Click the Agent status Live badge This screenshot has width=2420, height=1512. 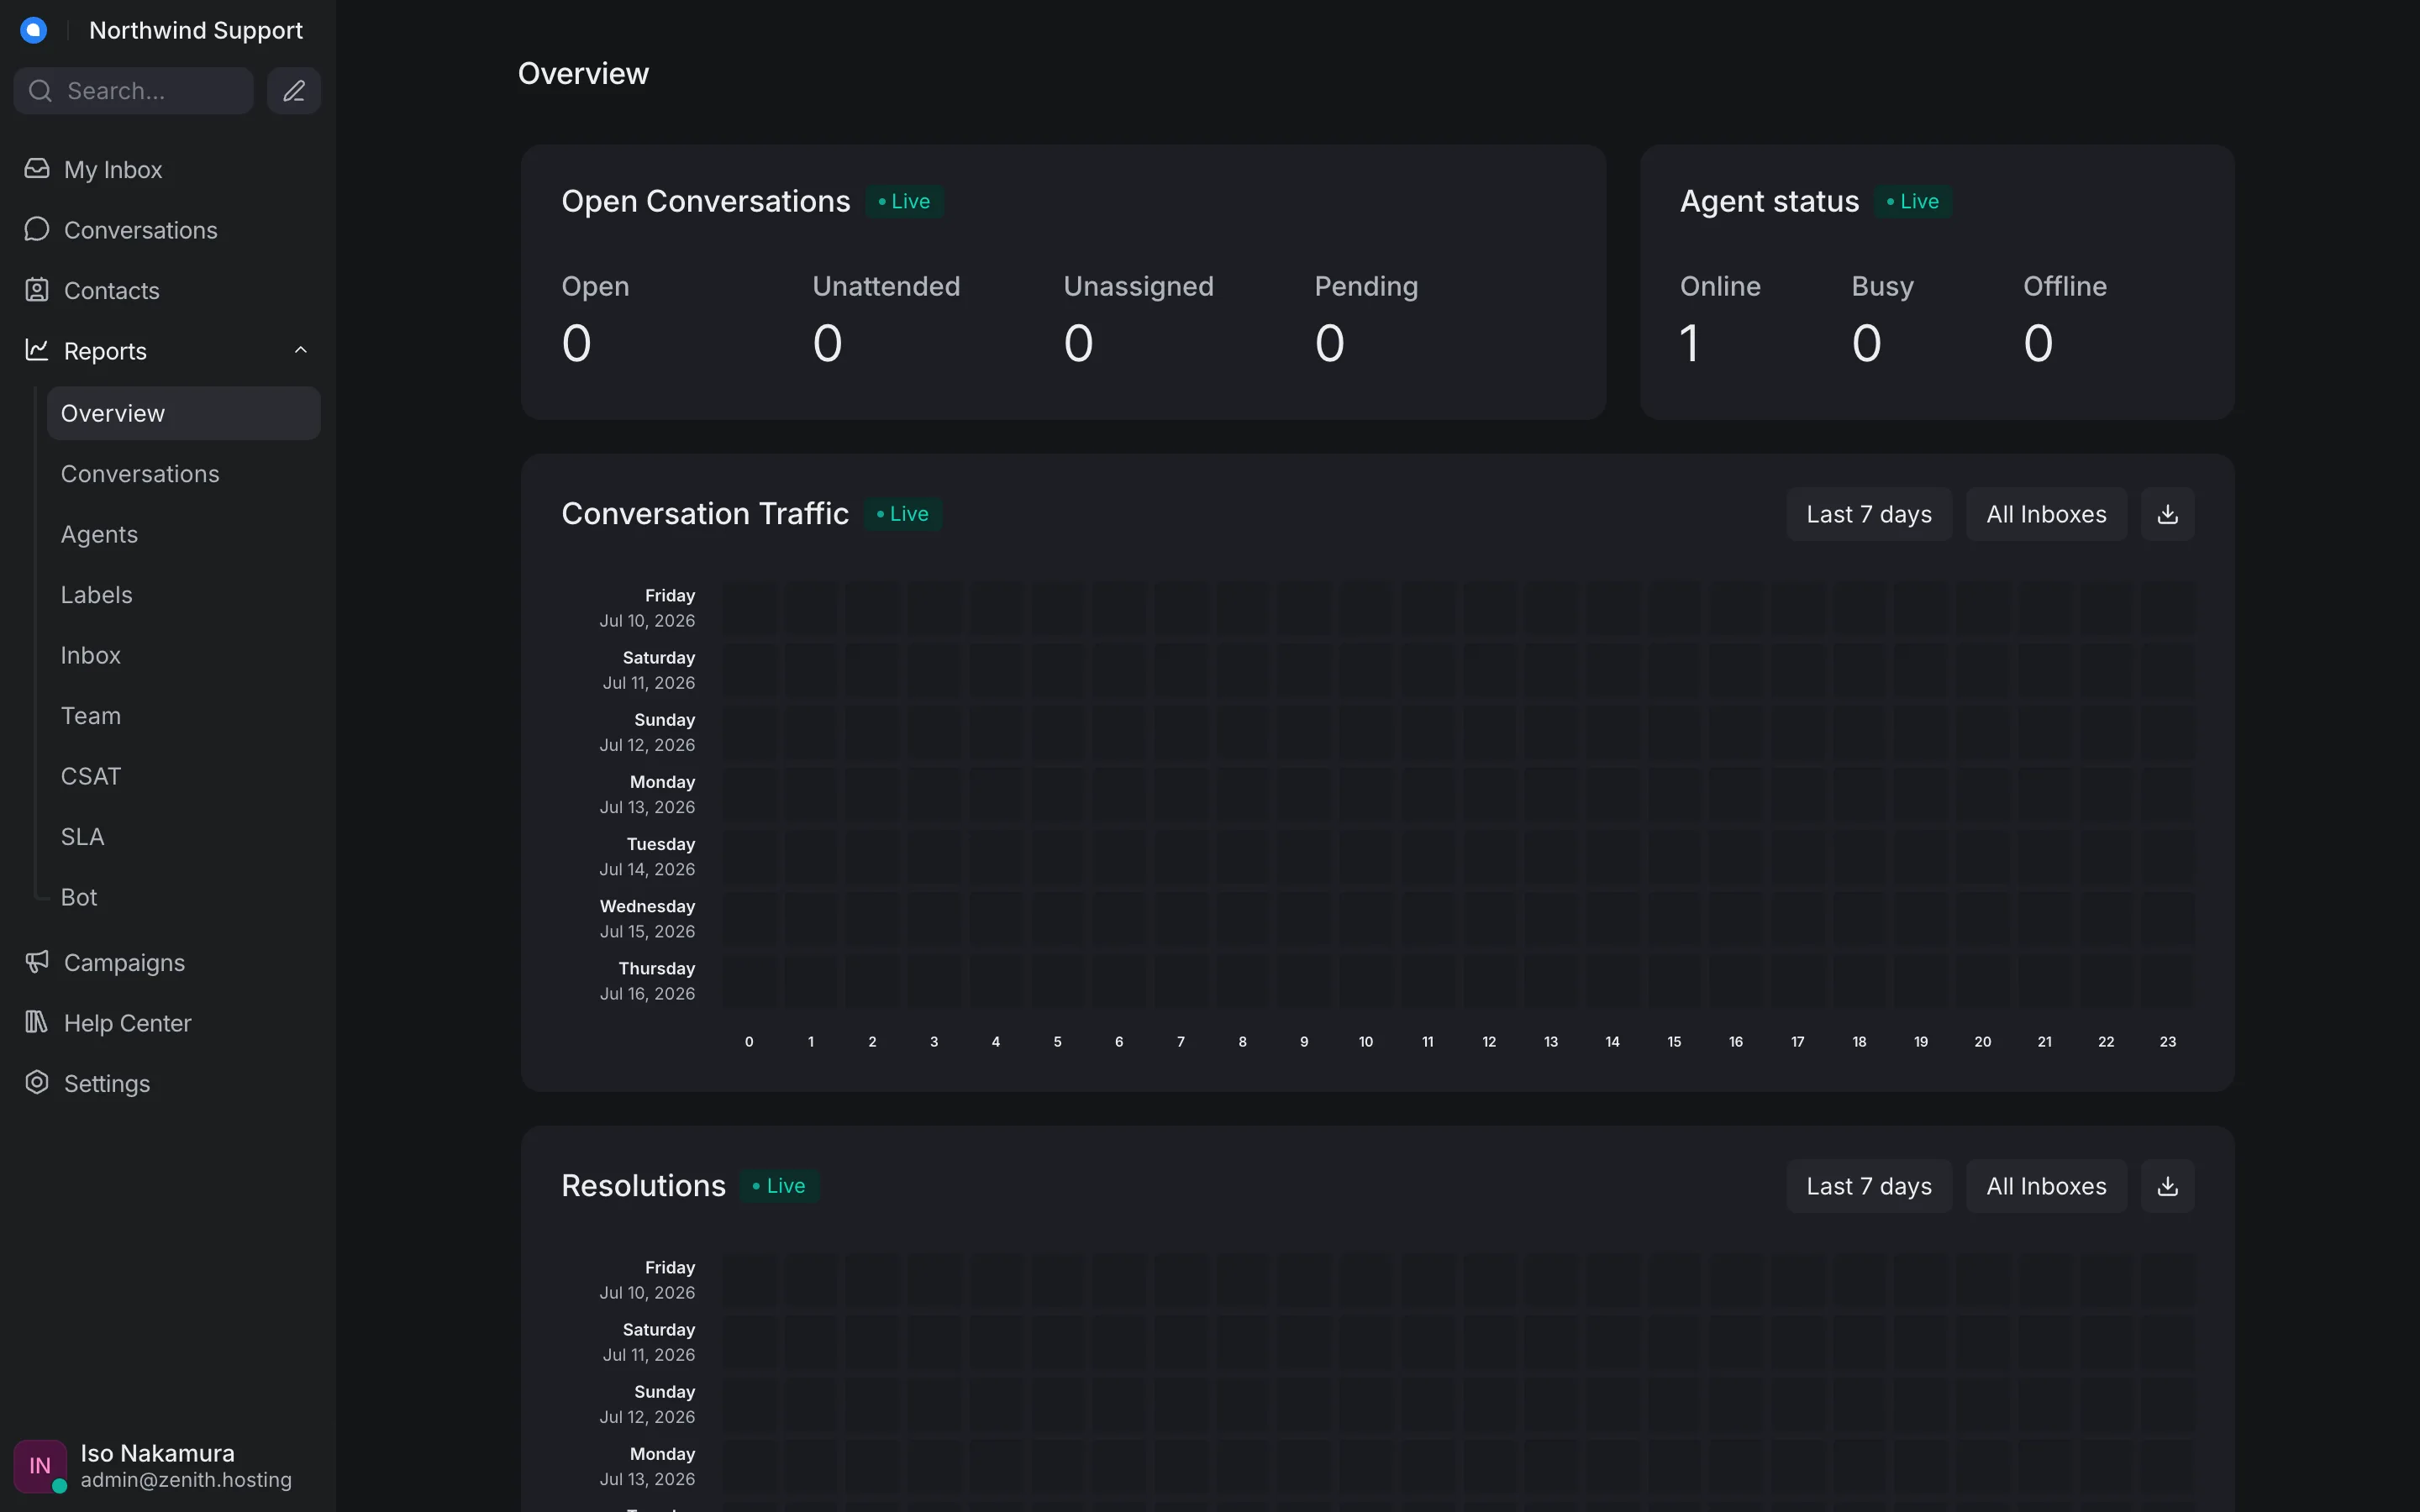click(x=1913, y=202)
